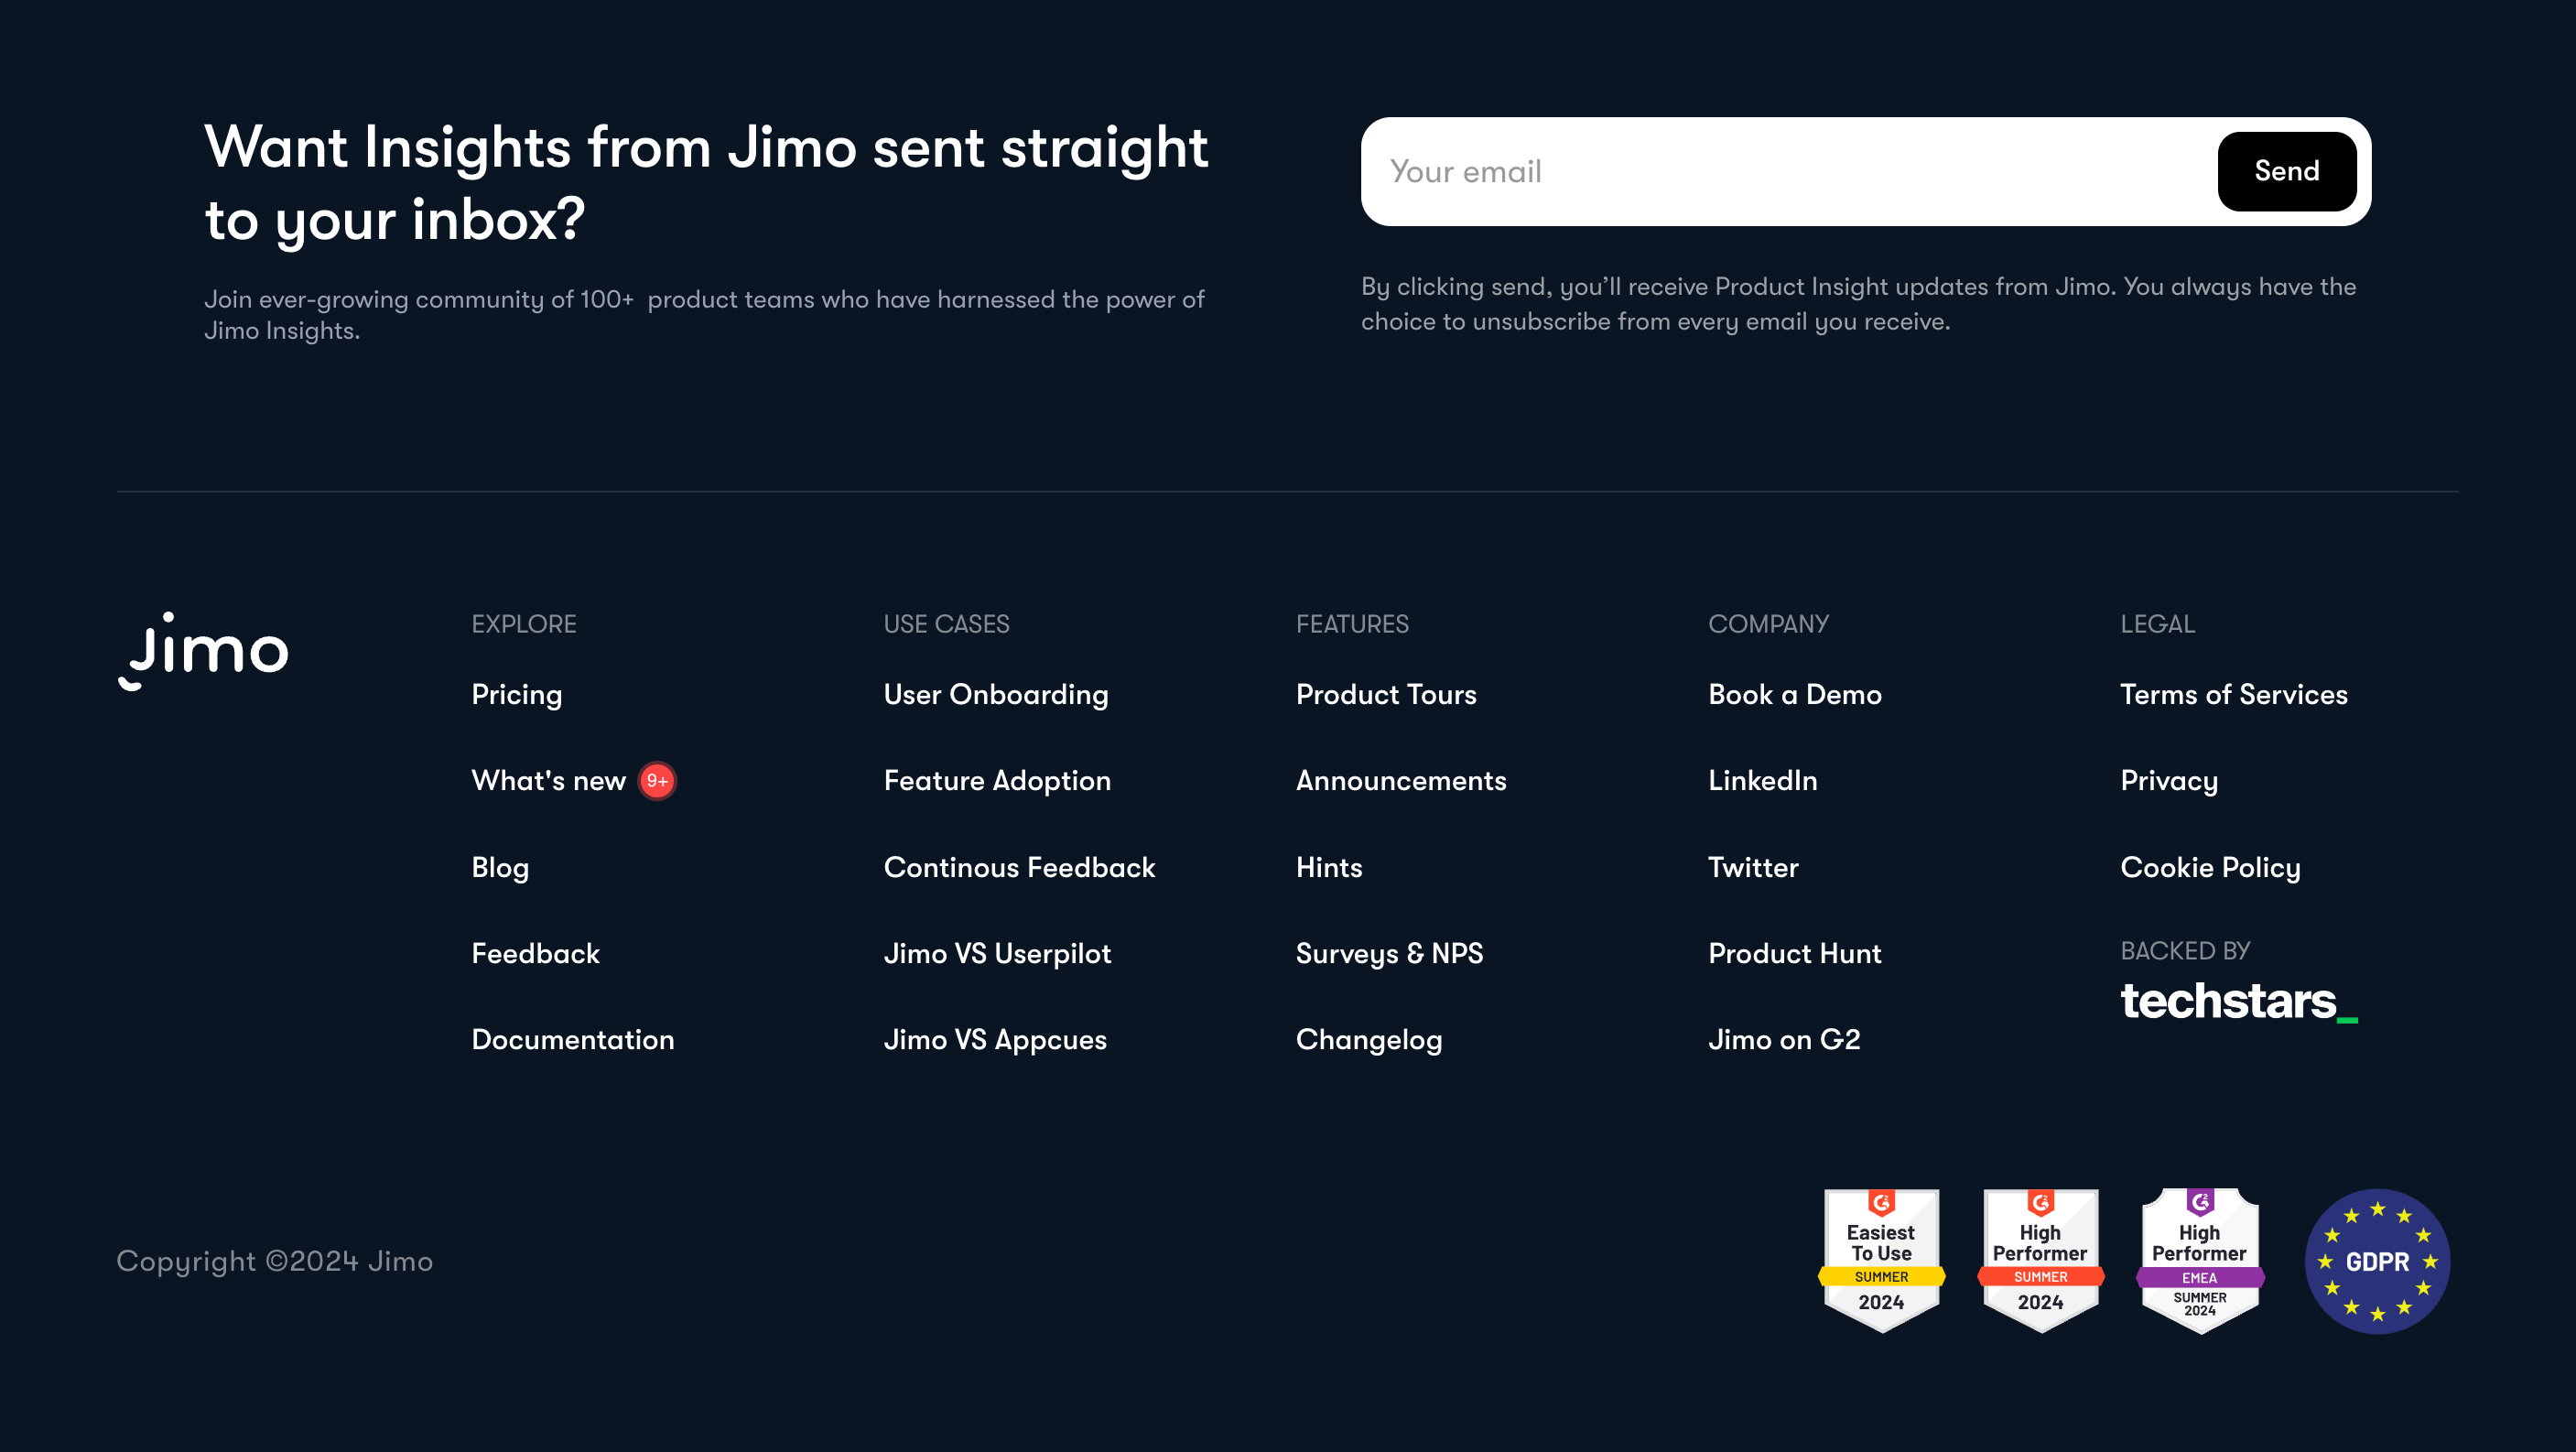2576x1452 pixels.
Task: Open the Easiest To Use 2024 badge
Action: click(x=1881, y=1260)
